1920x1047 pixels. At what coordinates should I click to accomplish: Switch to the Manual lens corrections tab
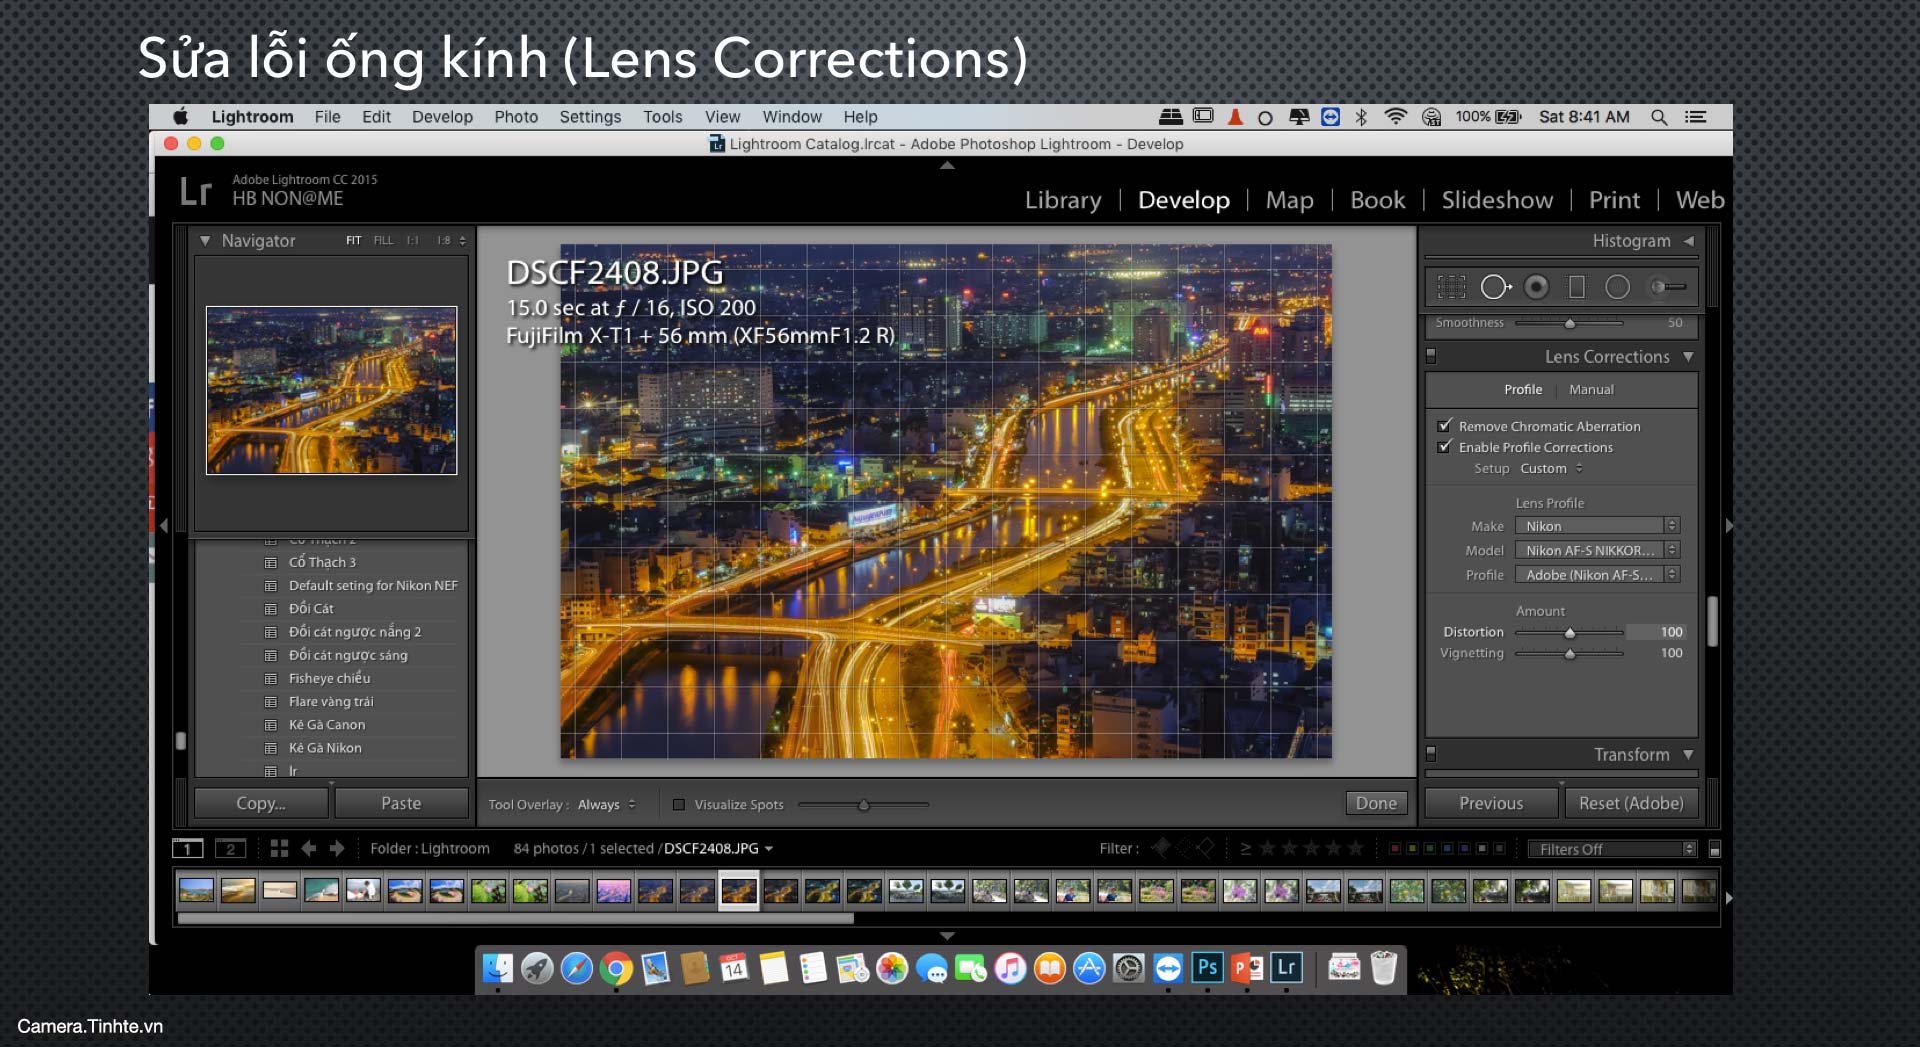coord(1591,389)
